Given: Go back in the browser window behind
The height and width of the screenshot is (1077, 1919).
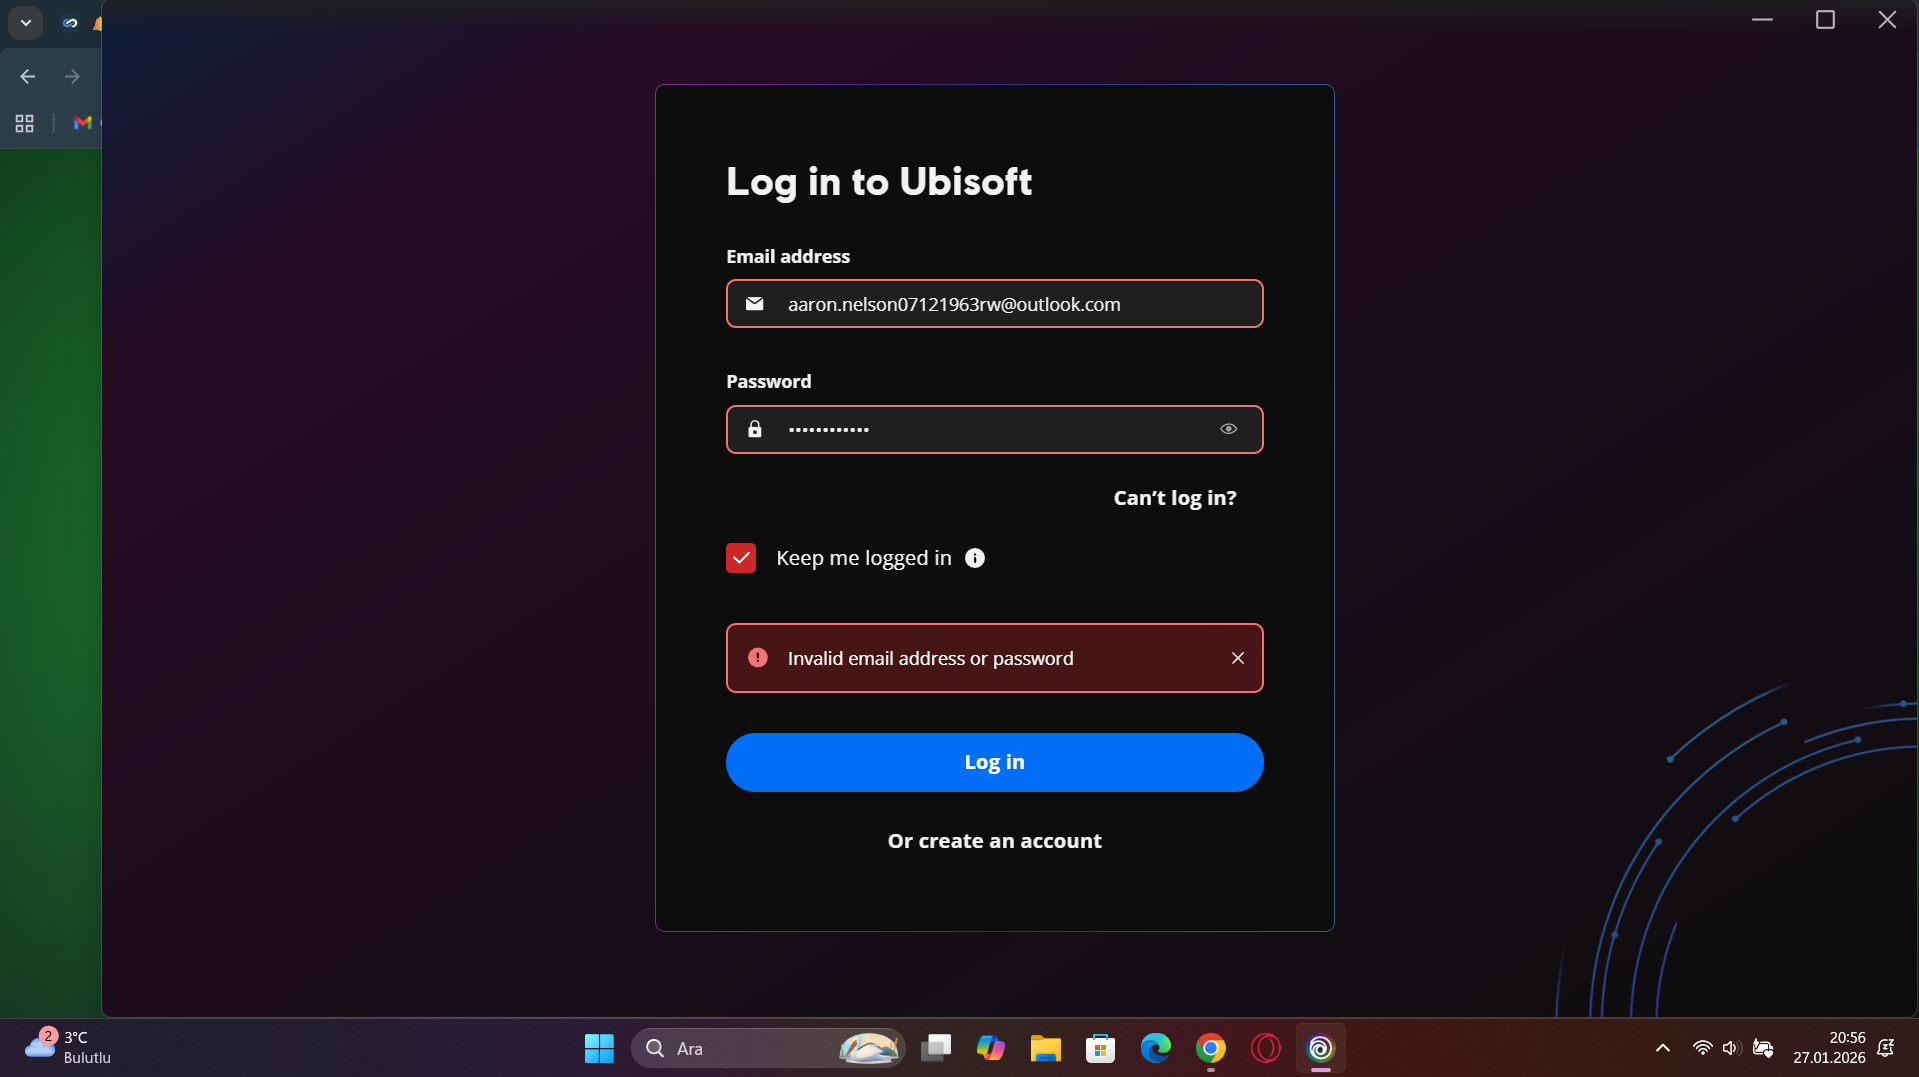Looking at the screenshot, I should [28, 76].
